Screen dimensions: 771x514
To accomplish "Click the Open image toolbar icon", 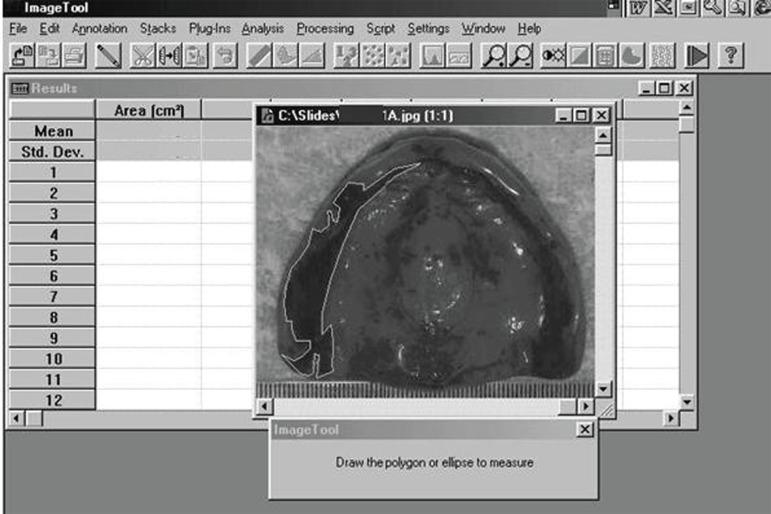I will pos(23,57).
